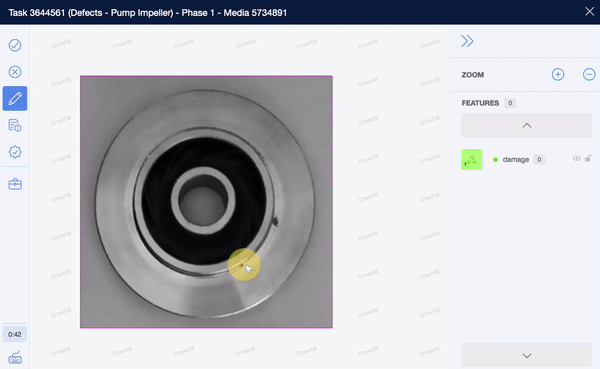Image resolution: width=600 pixels, height=369 pixels.
Task: Open the briefcase toolbox icon
Action: pyautogui.click(x=15, y=184)
